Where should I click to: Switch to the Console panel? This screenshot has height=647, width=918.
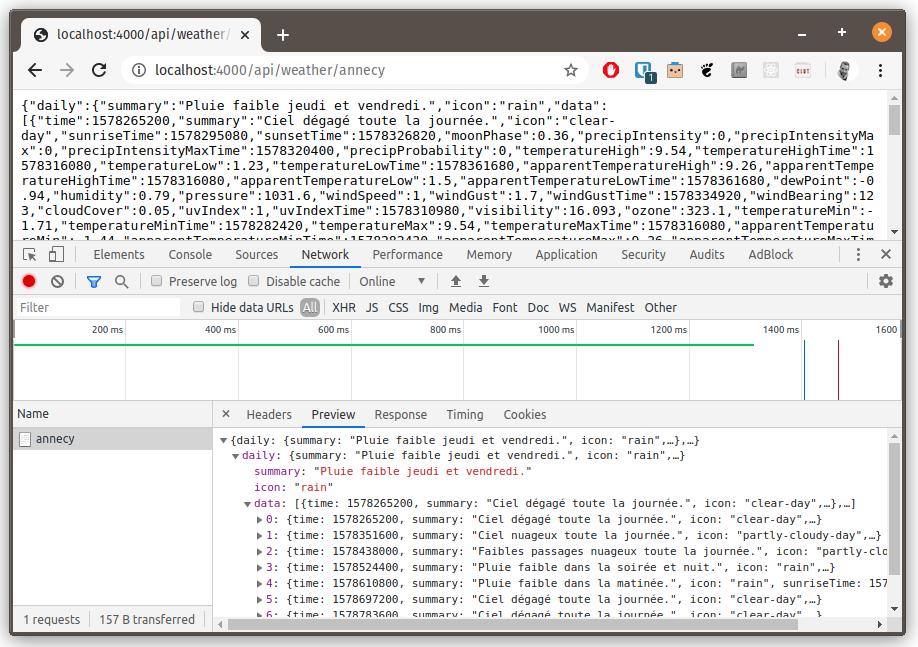pos(190,255)
